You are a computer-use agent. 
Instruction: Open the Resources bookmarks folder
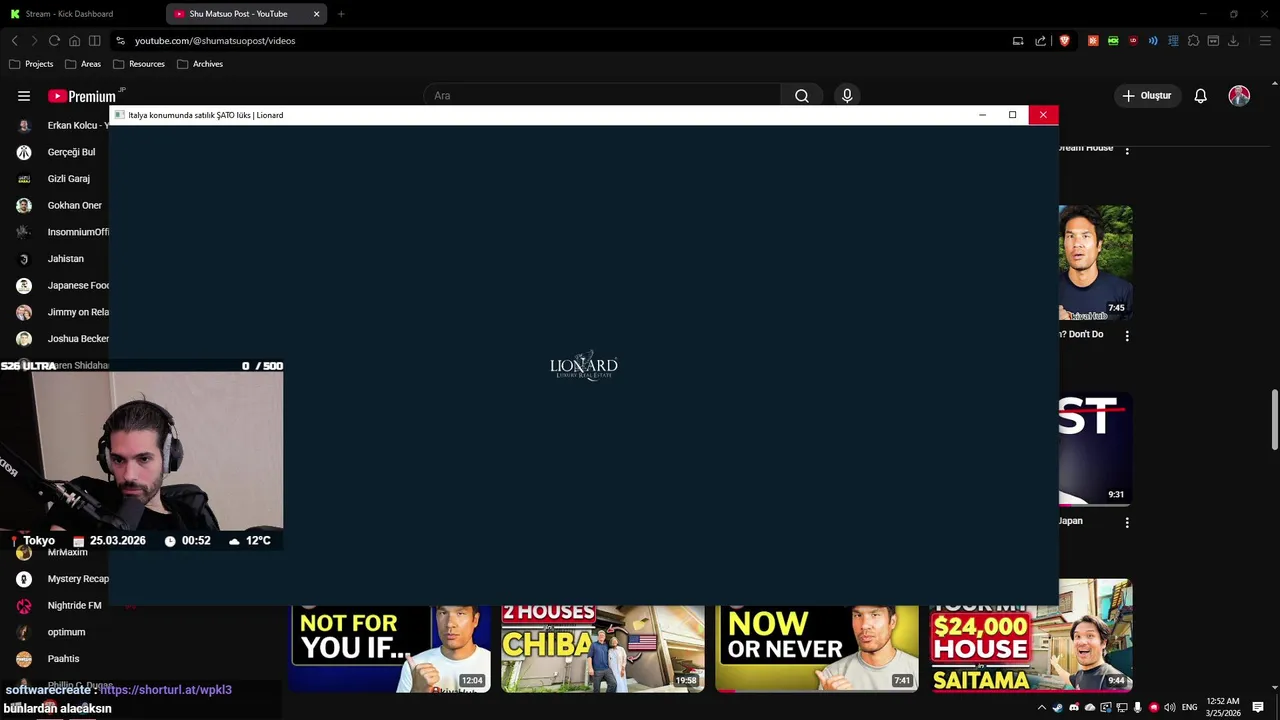[x=139, y=64]
